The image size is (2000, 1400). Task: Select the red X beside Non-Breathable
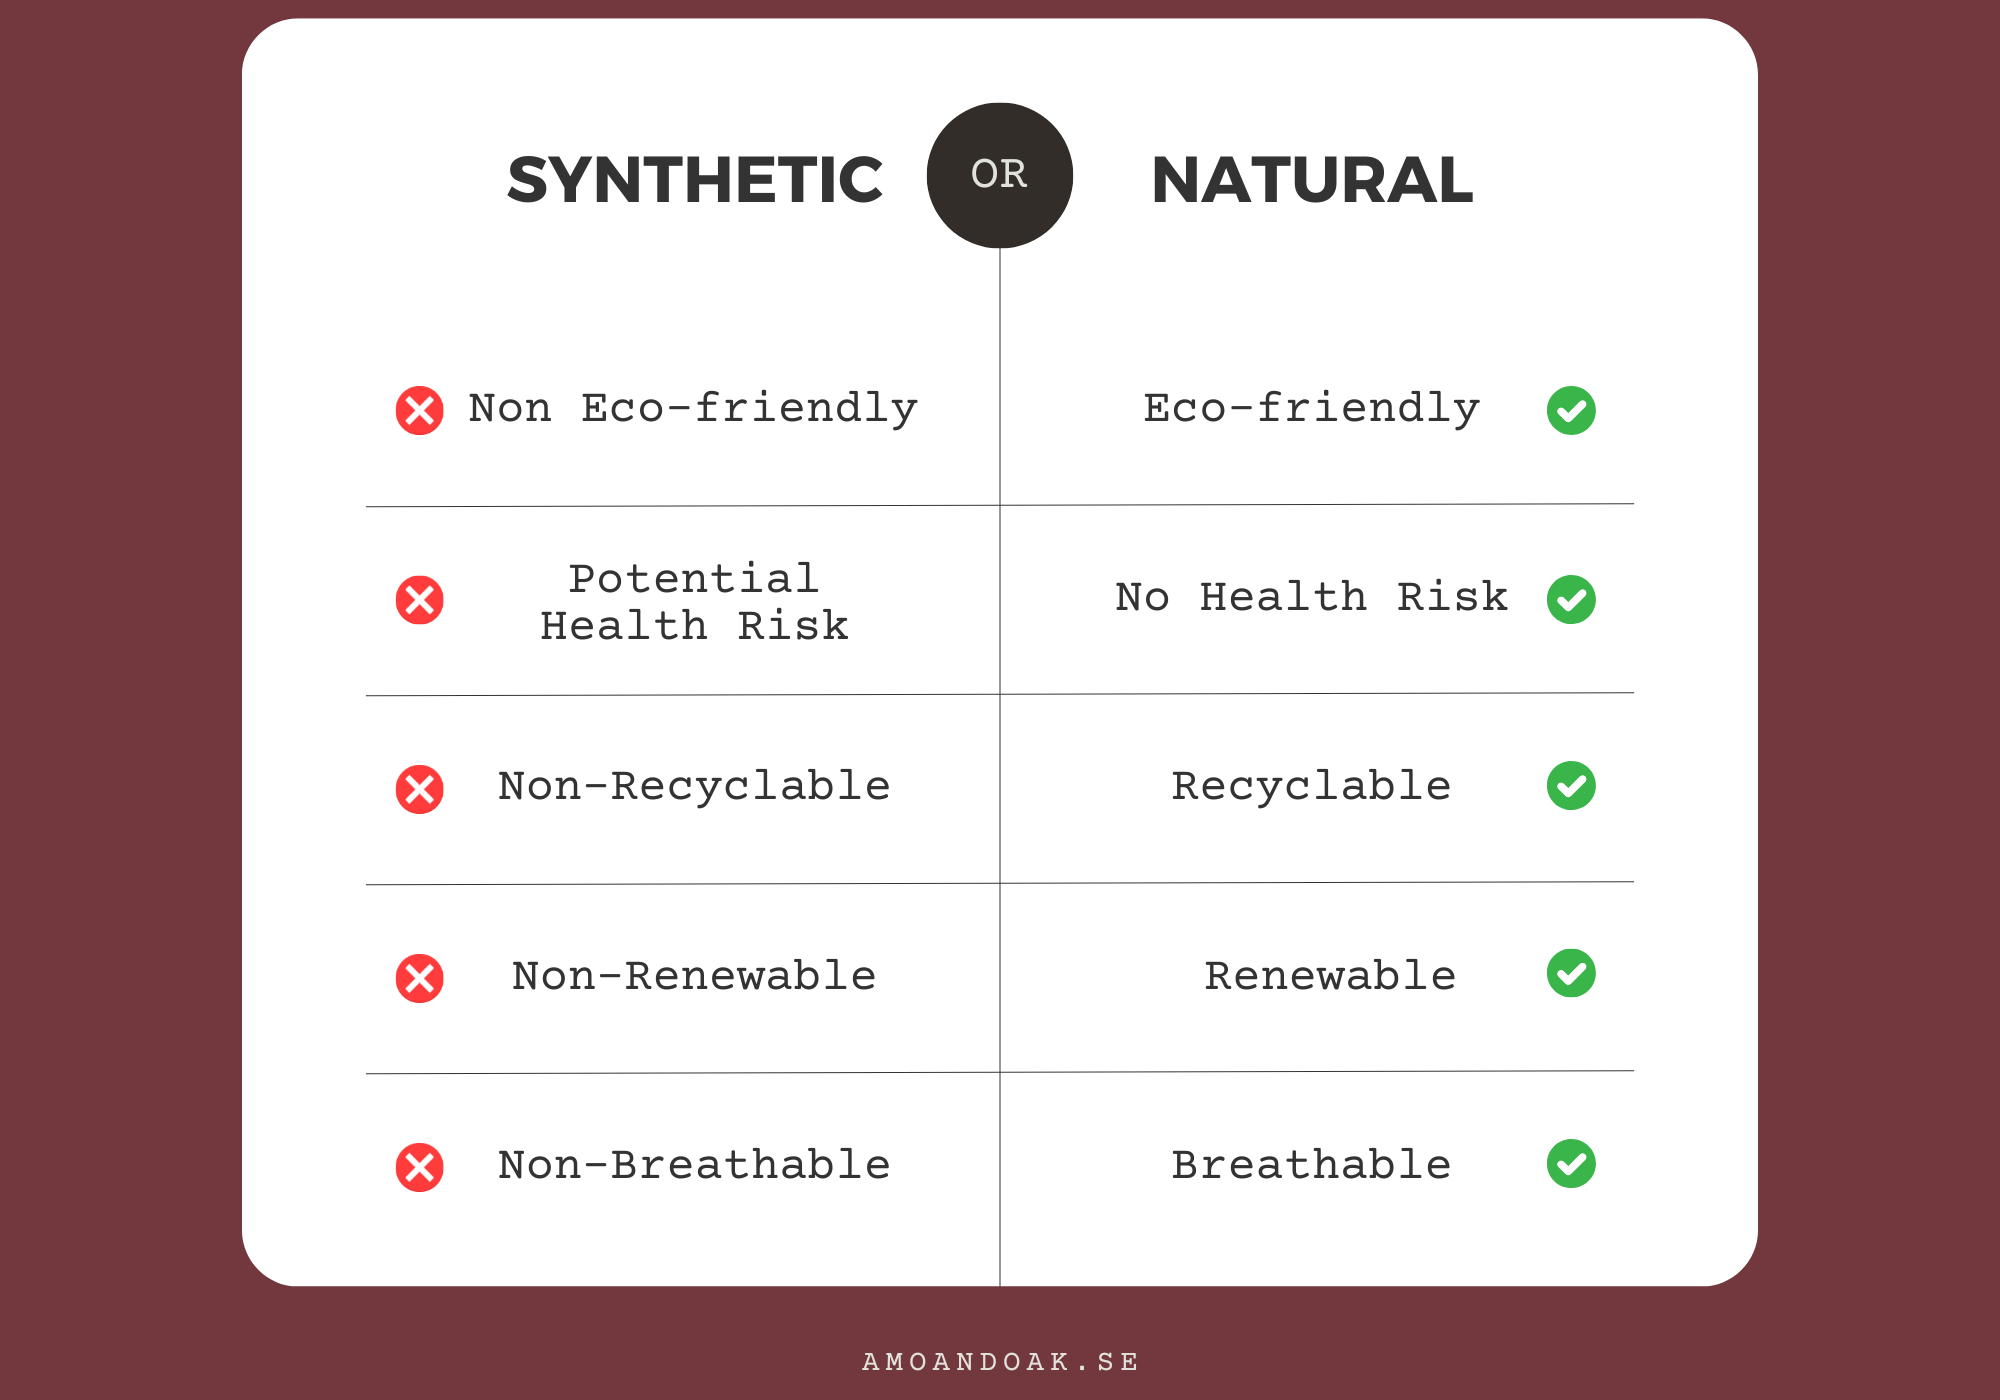click(420, 1167)
